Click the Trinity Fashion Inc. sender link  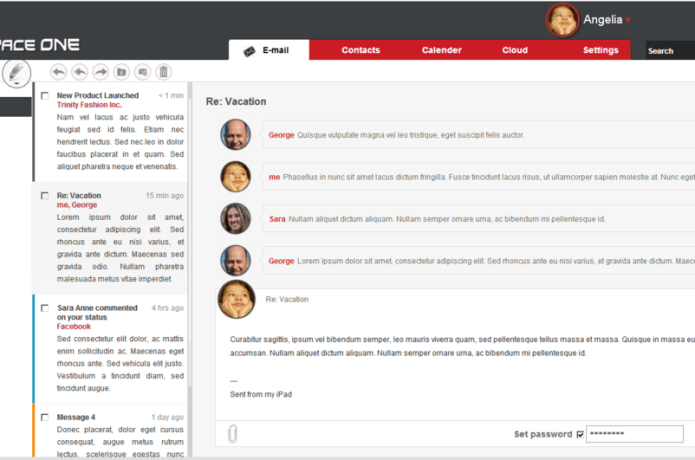89,105
